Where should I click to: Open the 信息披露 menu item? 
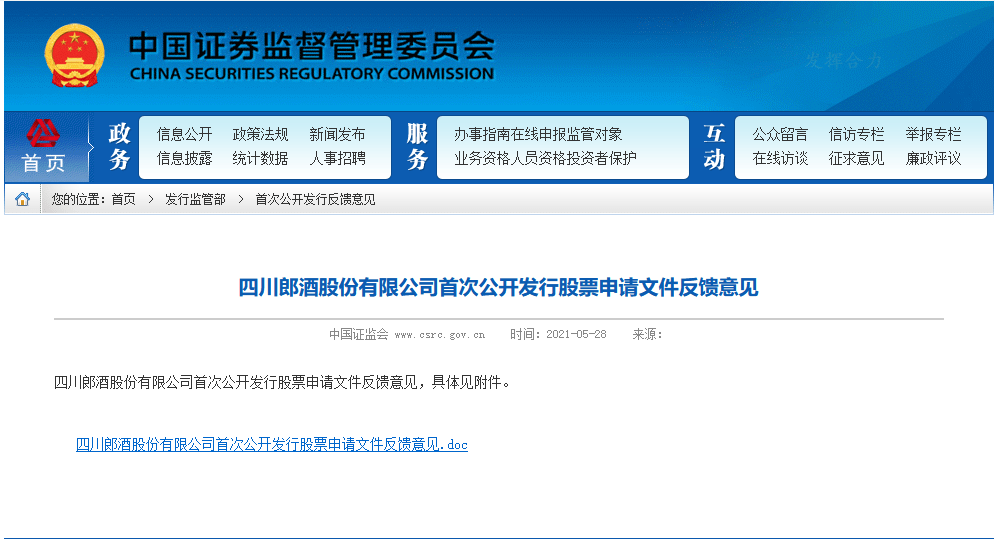click(185, 158)
